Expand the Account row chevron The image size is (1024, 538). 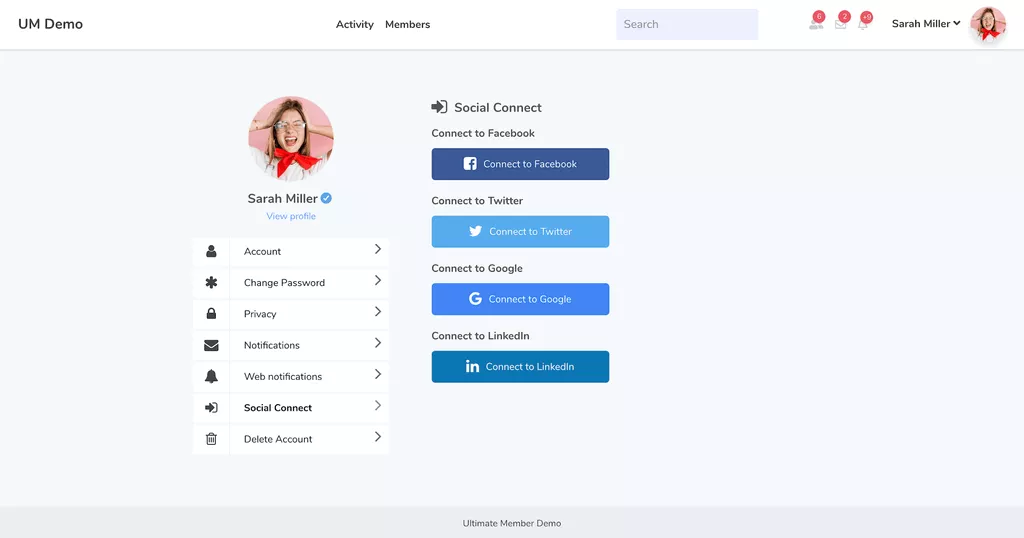[377, 250]
